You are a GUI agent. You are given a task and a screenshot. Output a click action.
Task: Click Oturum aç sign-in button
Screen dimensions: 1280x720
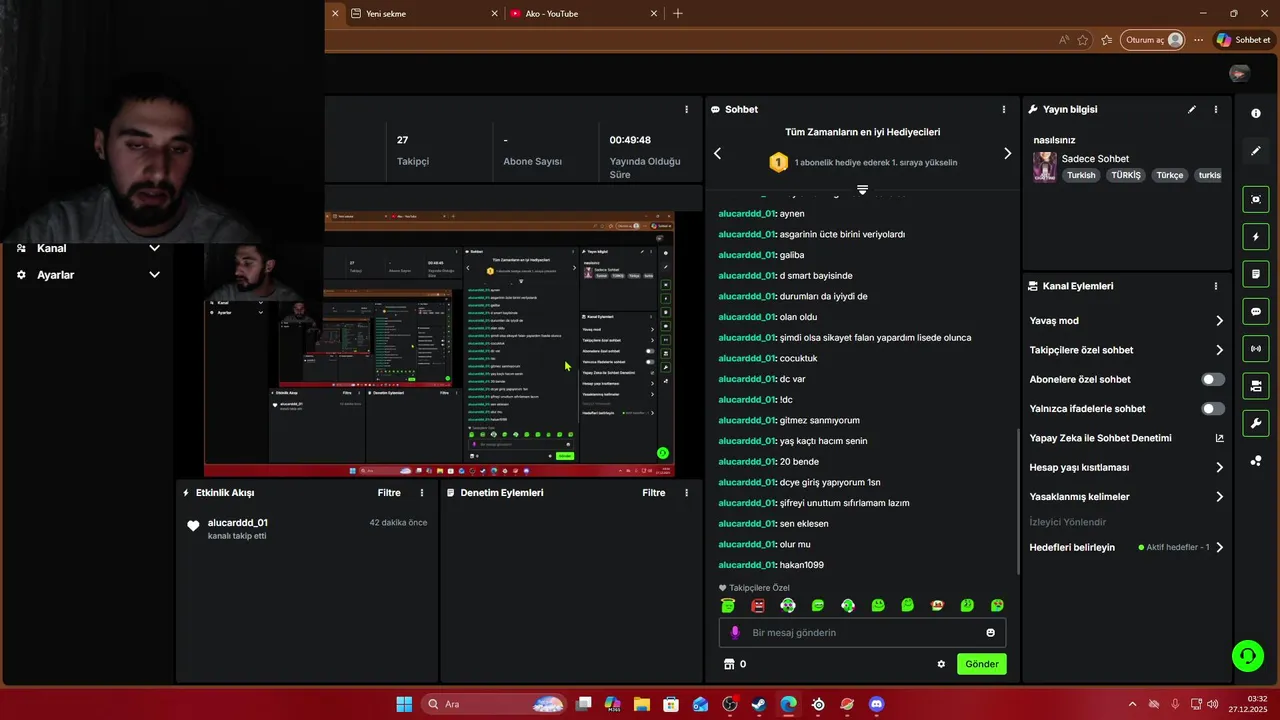1154,40
